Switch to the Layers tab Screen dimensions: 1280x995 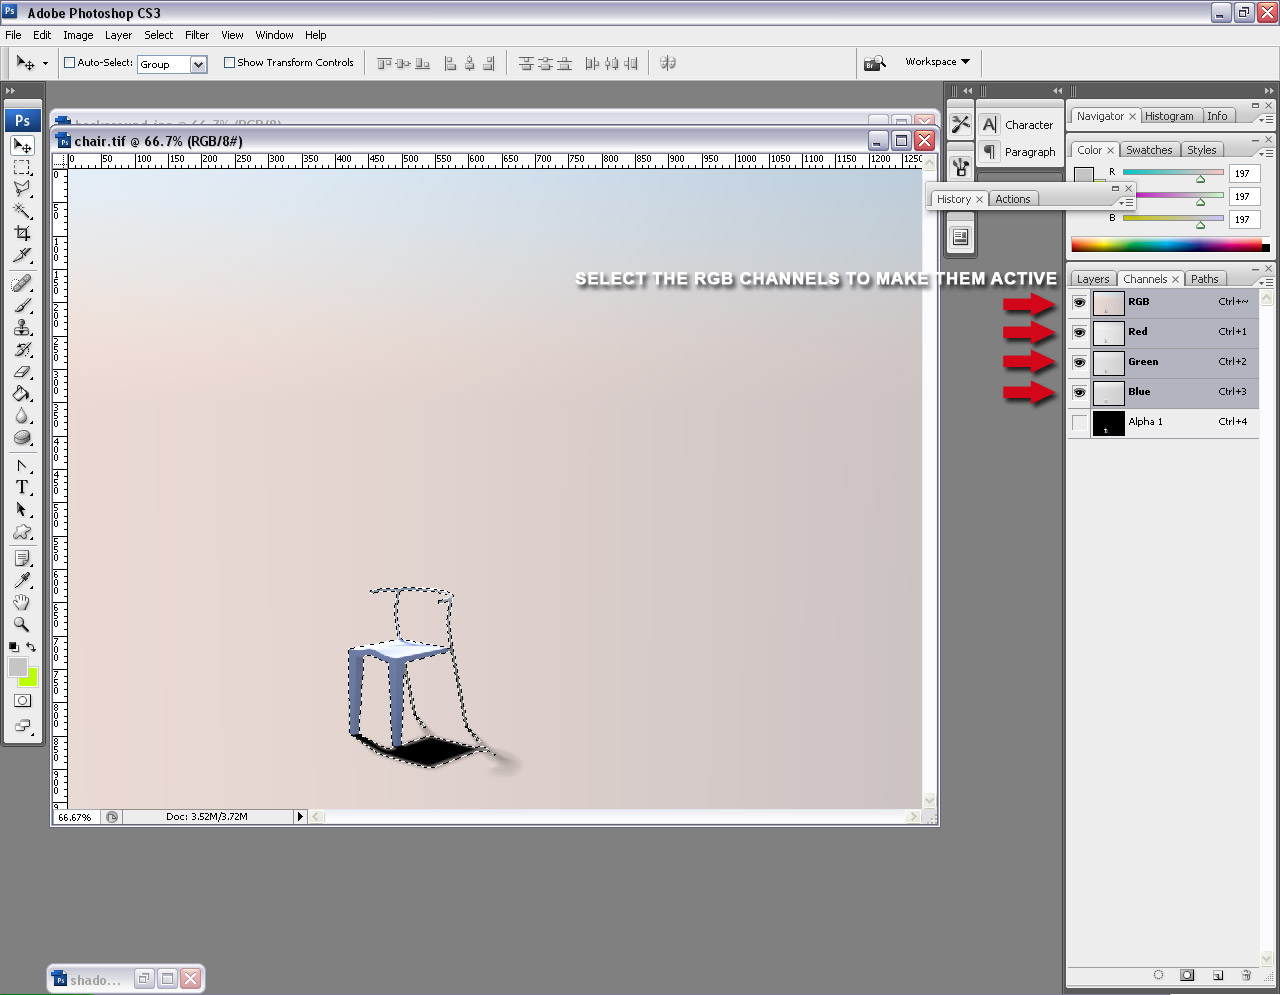[1092, 278]
